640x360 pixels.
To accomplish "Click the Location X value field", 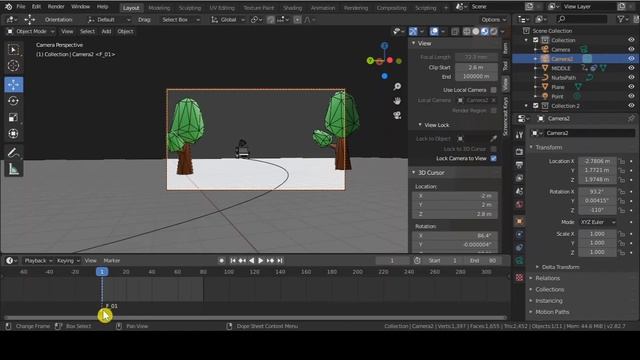I will pos(597,161).
